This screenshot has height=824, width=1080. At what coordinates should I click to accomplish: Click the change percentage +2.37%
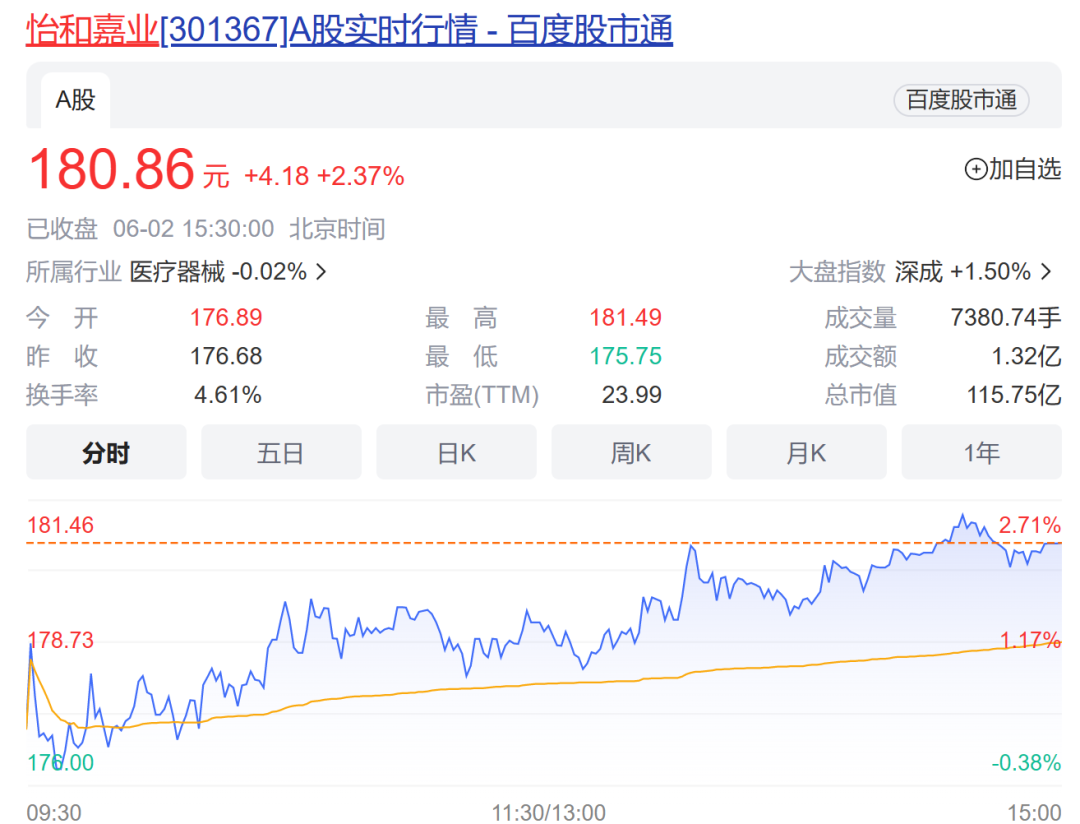360,176
